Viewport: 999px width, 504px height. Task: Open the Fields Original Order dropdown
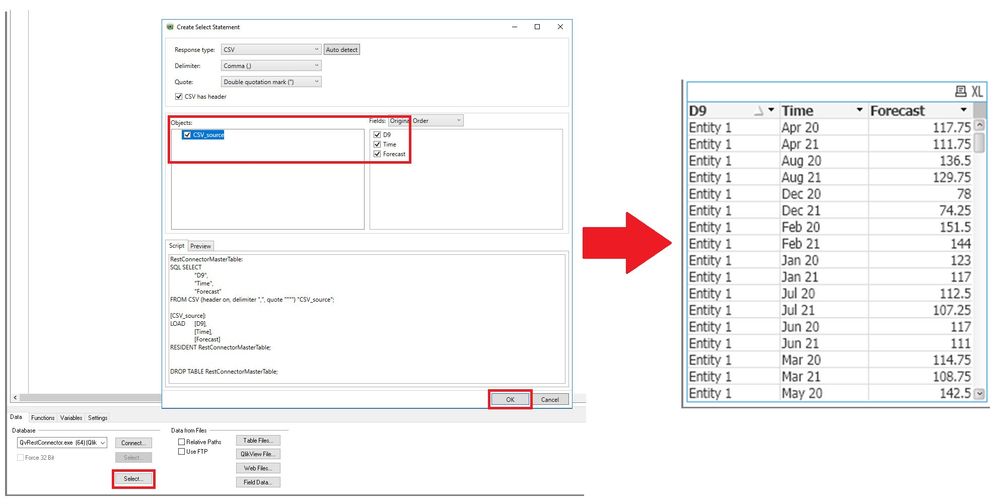(x=426, y=120)
